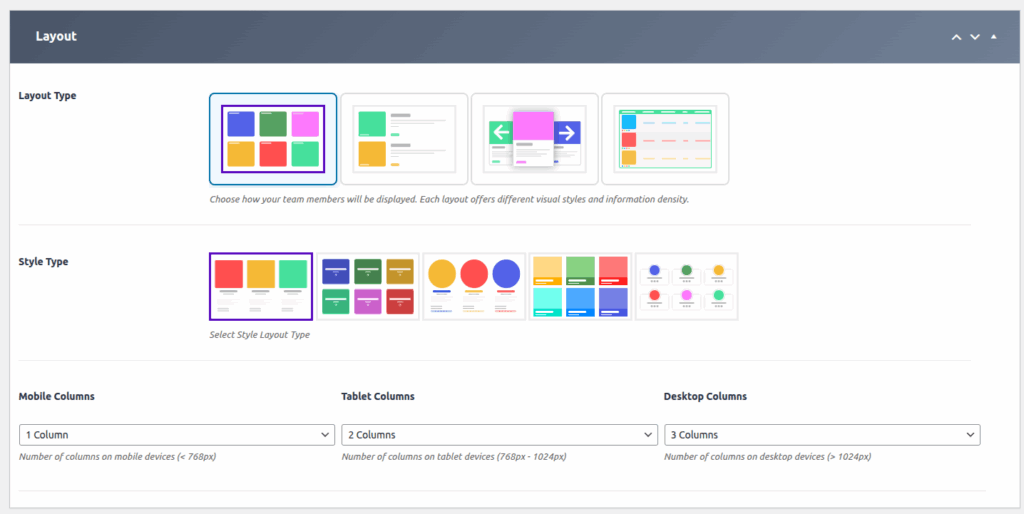This screenshot has width=1024, height=514.
Task: Collapse the Layout panel using triangle toggle
Action: [994, 37]
